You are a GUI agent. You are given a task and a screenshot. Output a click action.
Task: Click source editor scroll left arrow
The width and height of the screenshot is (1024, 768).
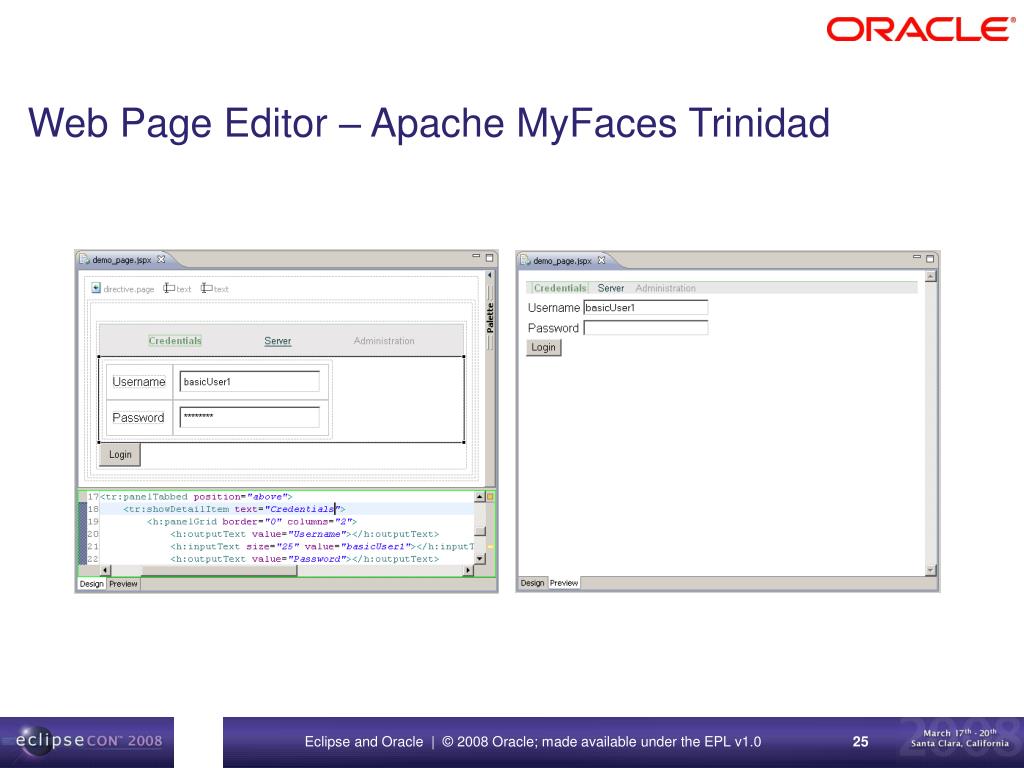click(105, 570)
